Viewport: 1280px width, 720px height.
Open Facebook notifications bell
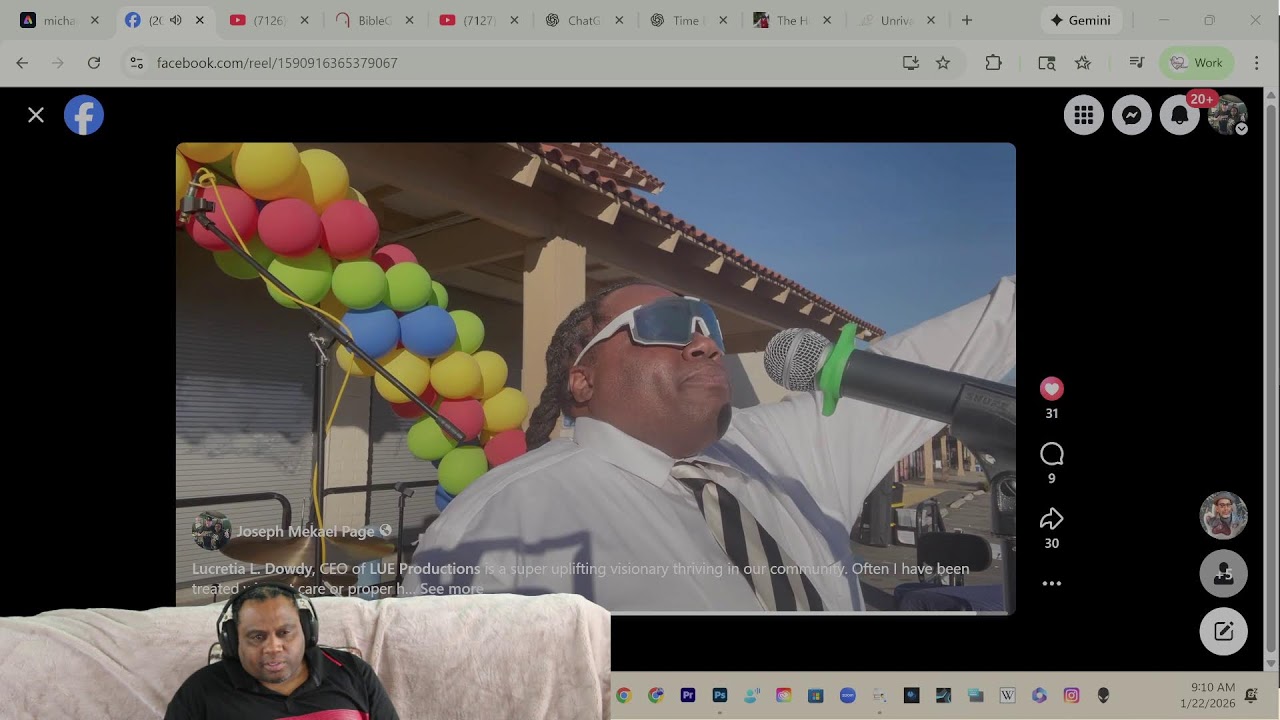(x=1180, y=115)
